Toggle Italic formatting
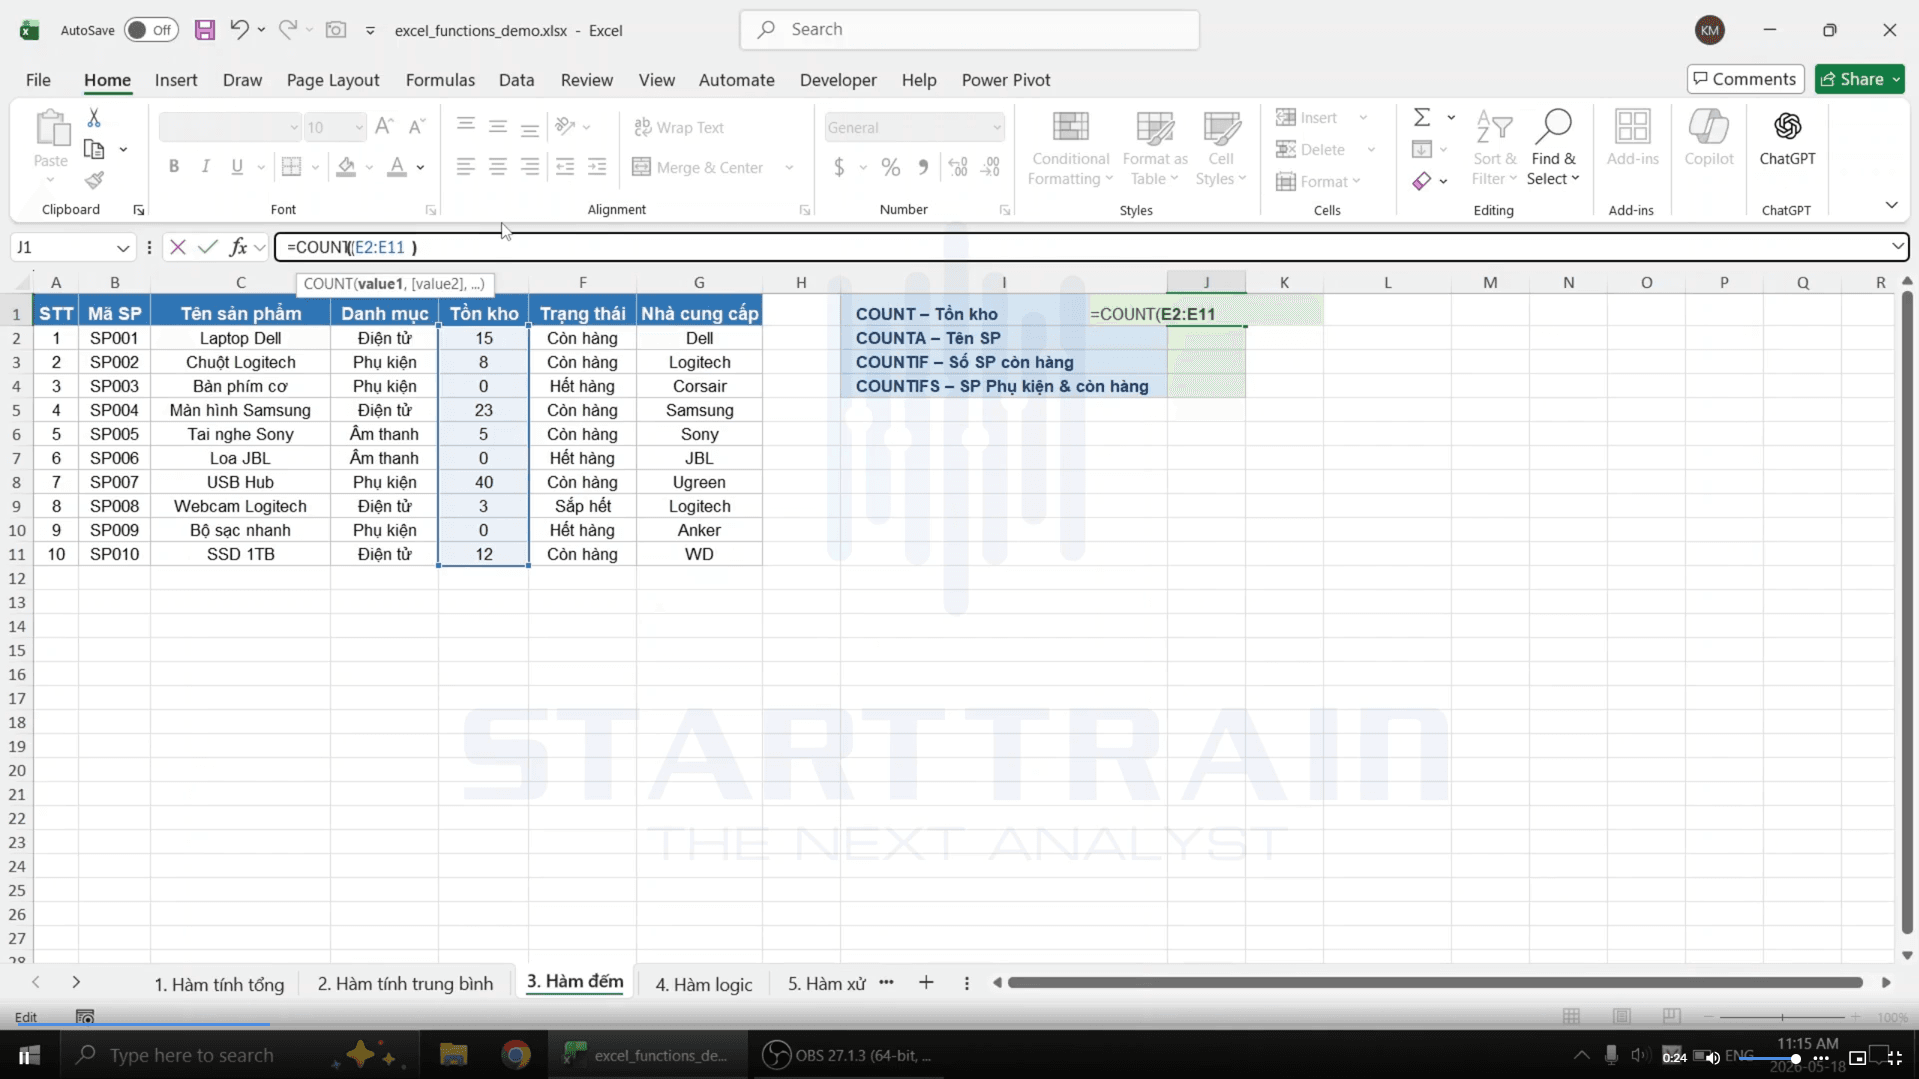Viewport: 1919px width, 1079px height. tap(205, 167)
